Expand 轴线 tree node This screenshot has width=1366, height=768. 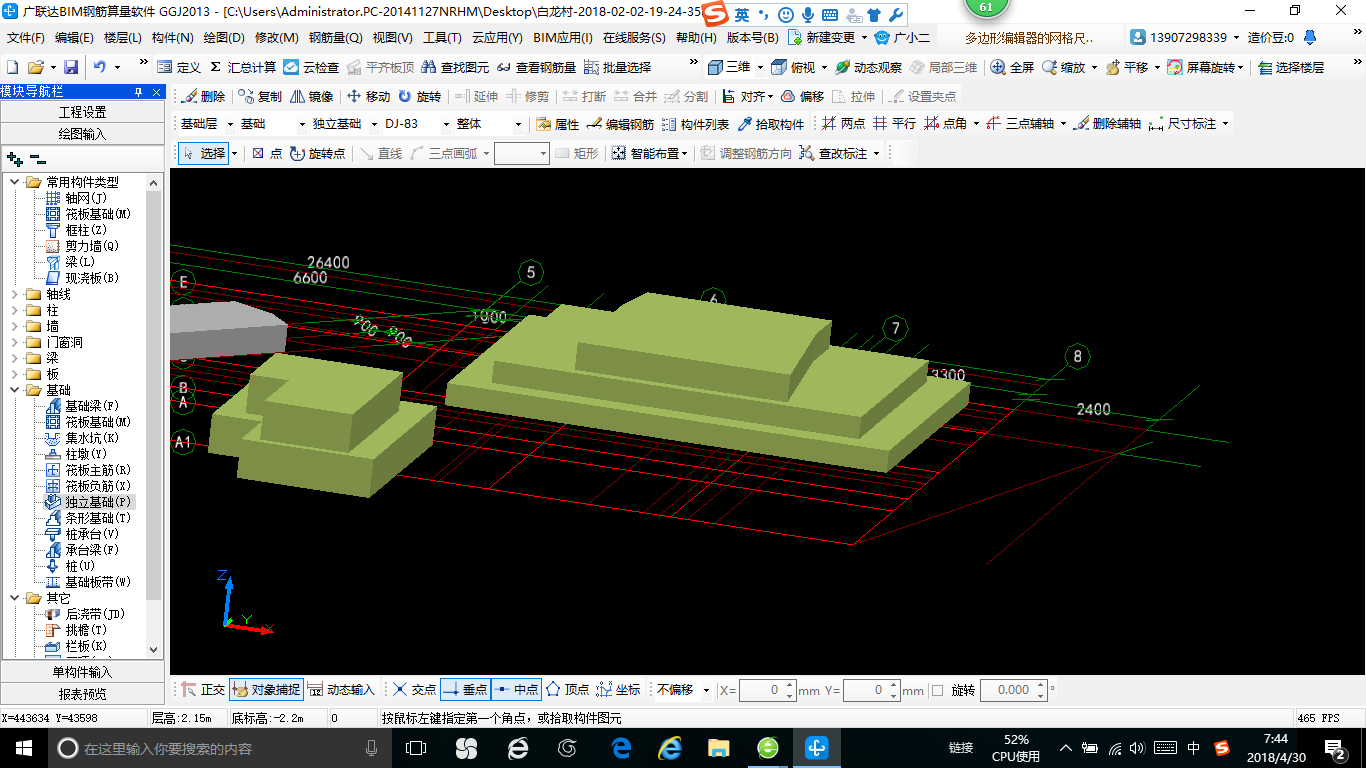coord(15,294)
